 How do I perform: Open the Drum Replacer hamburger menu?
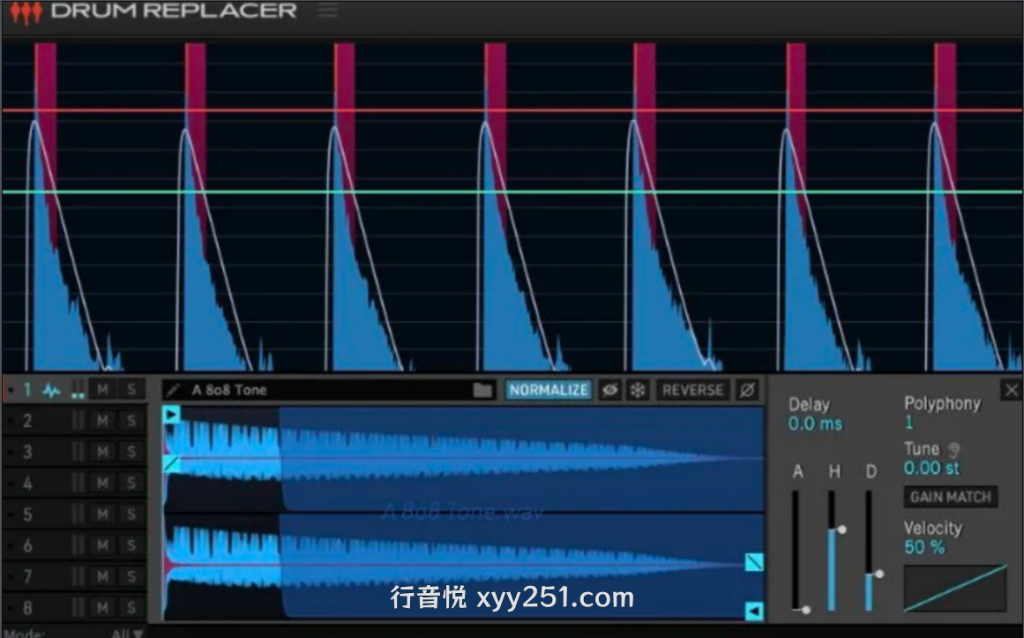click(328, 11)
